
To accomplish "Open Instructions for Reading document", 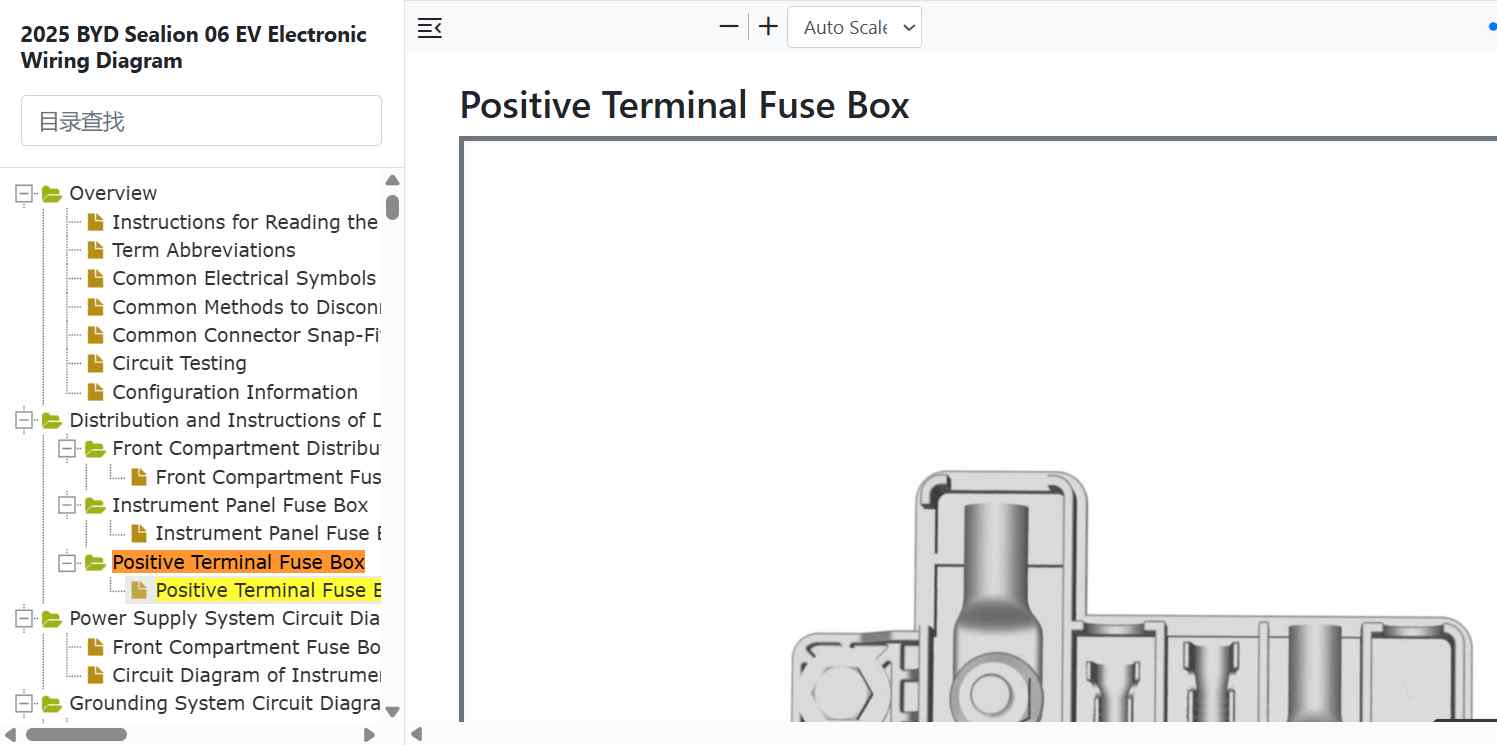I will point(245,222).
